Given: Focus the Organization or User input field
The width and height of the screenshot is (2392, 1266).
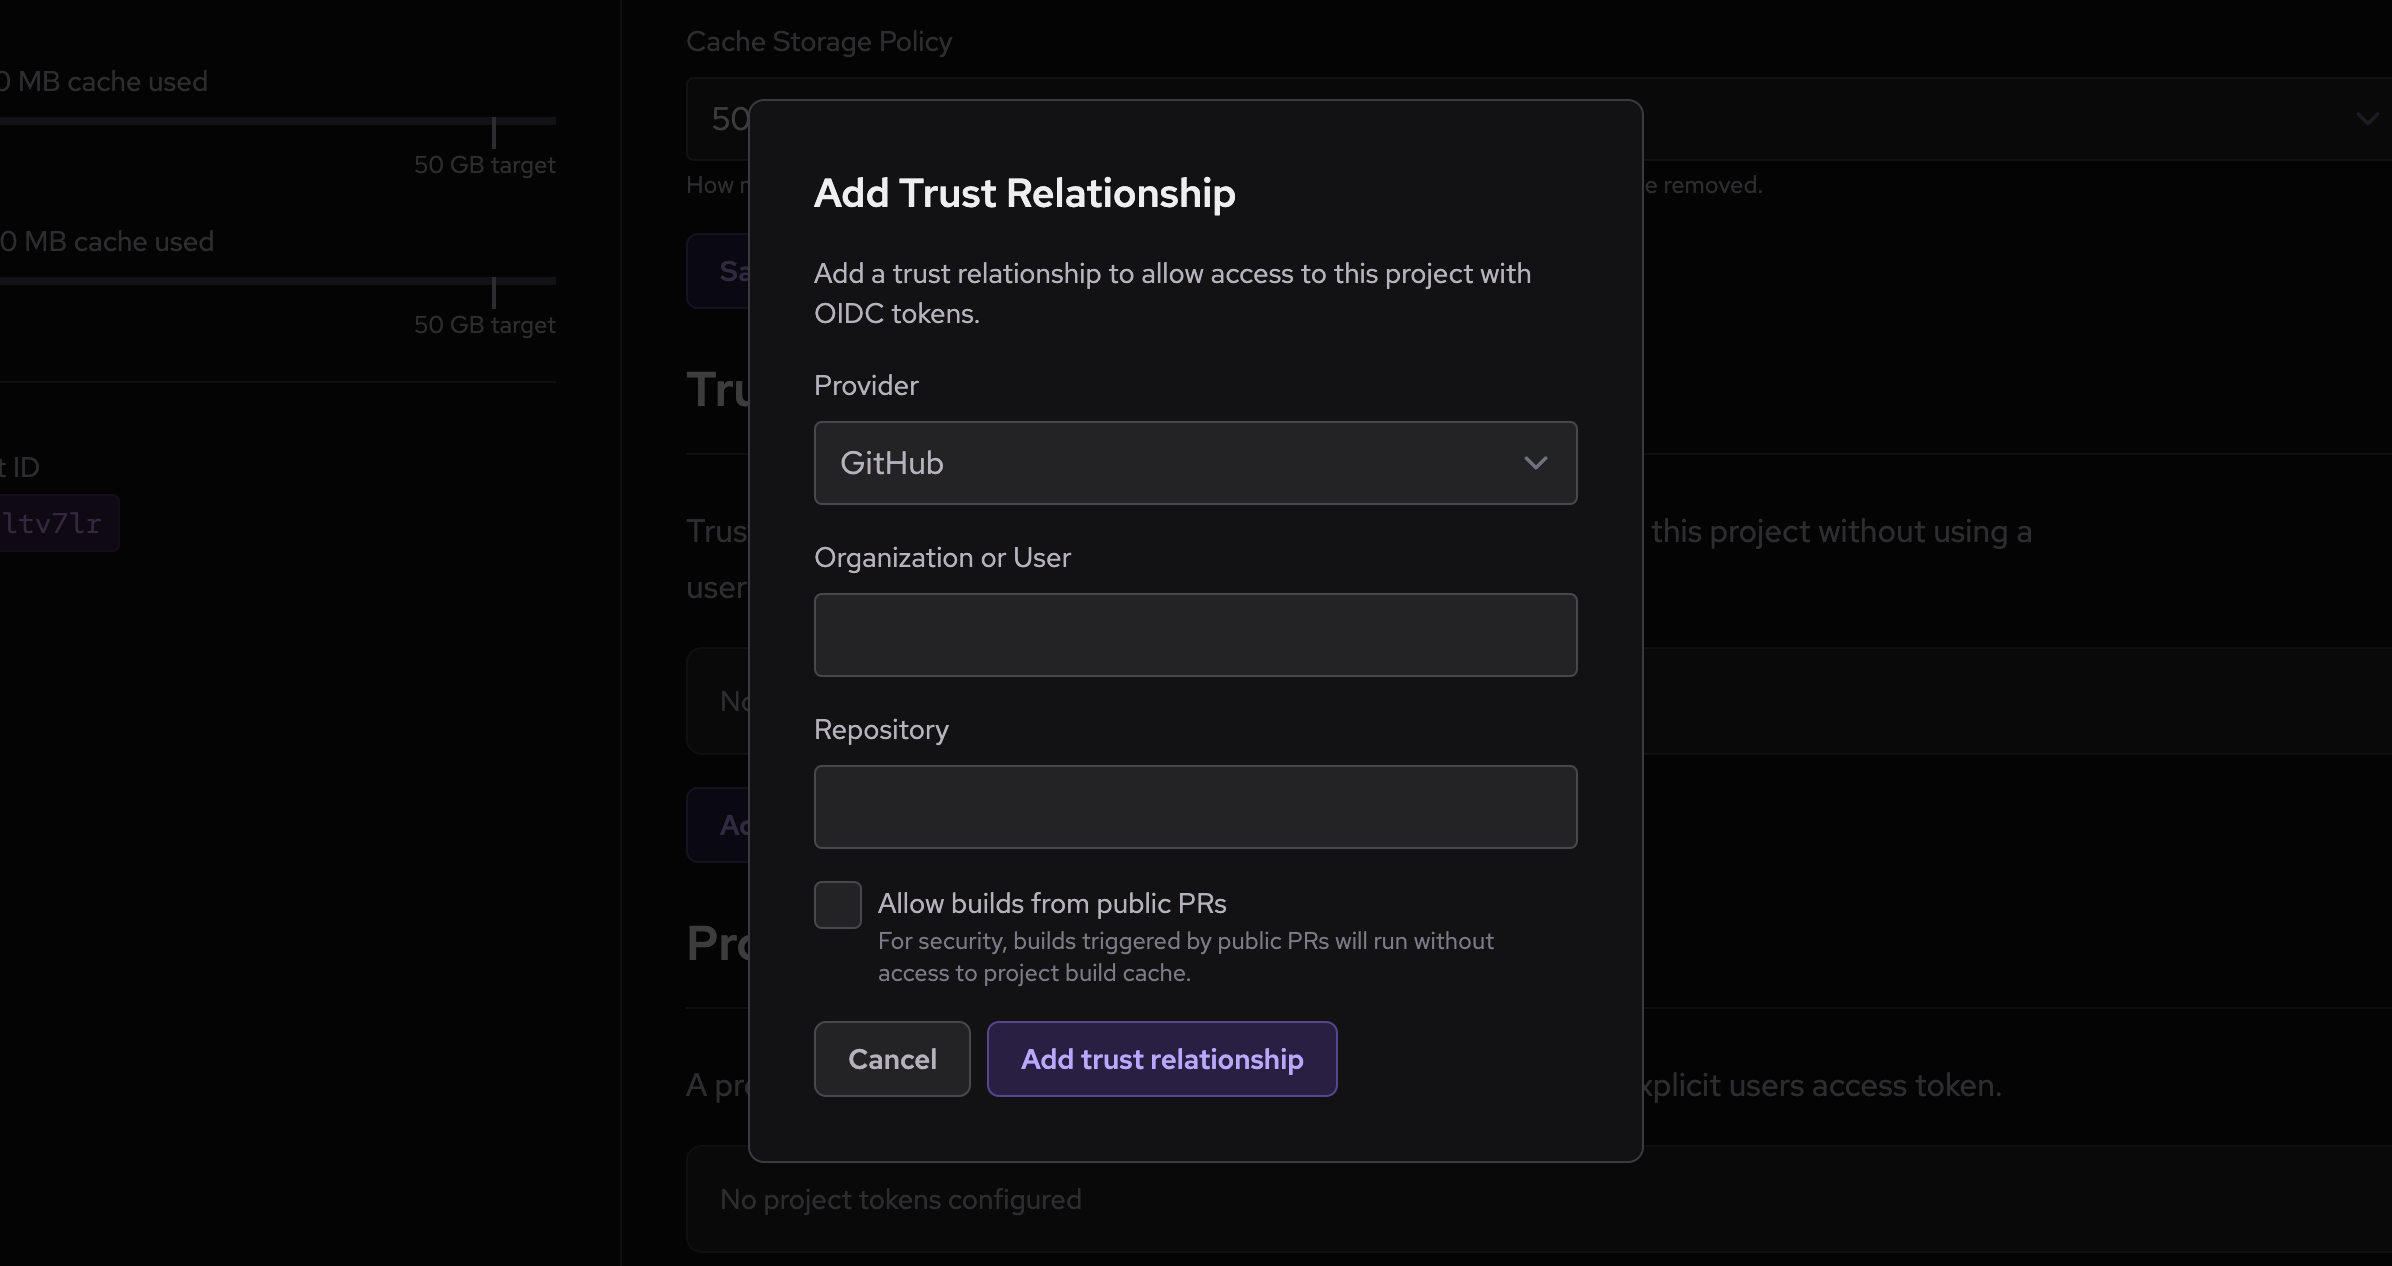Looking at the screenshot, I should click(1195, 635).
